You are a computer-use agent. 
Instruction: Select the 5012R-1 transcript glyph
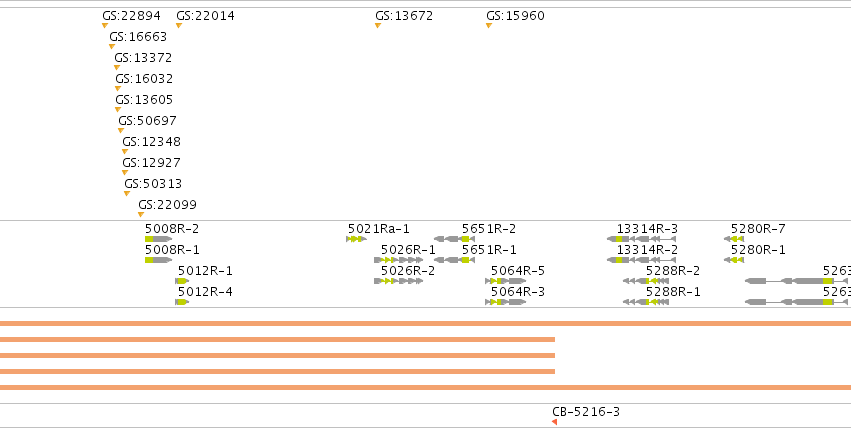click(182, 281)
